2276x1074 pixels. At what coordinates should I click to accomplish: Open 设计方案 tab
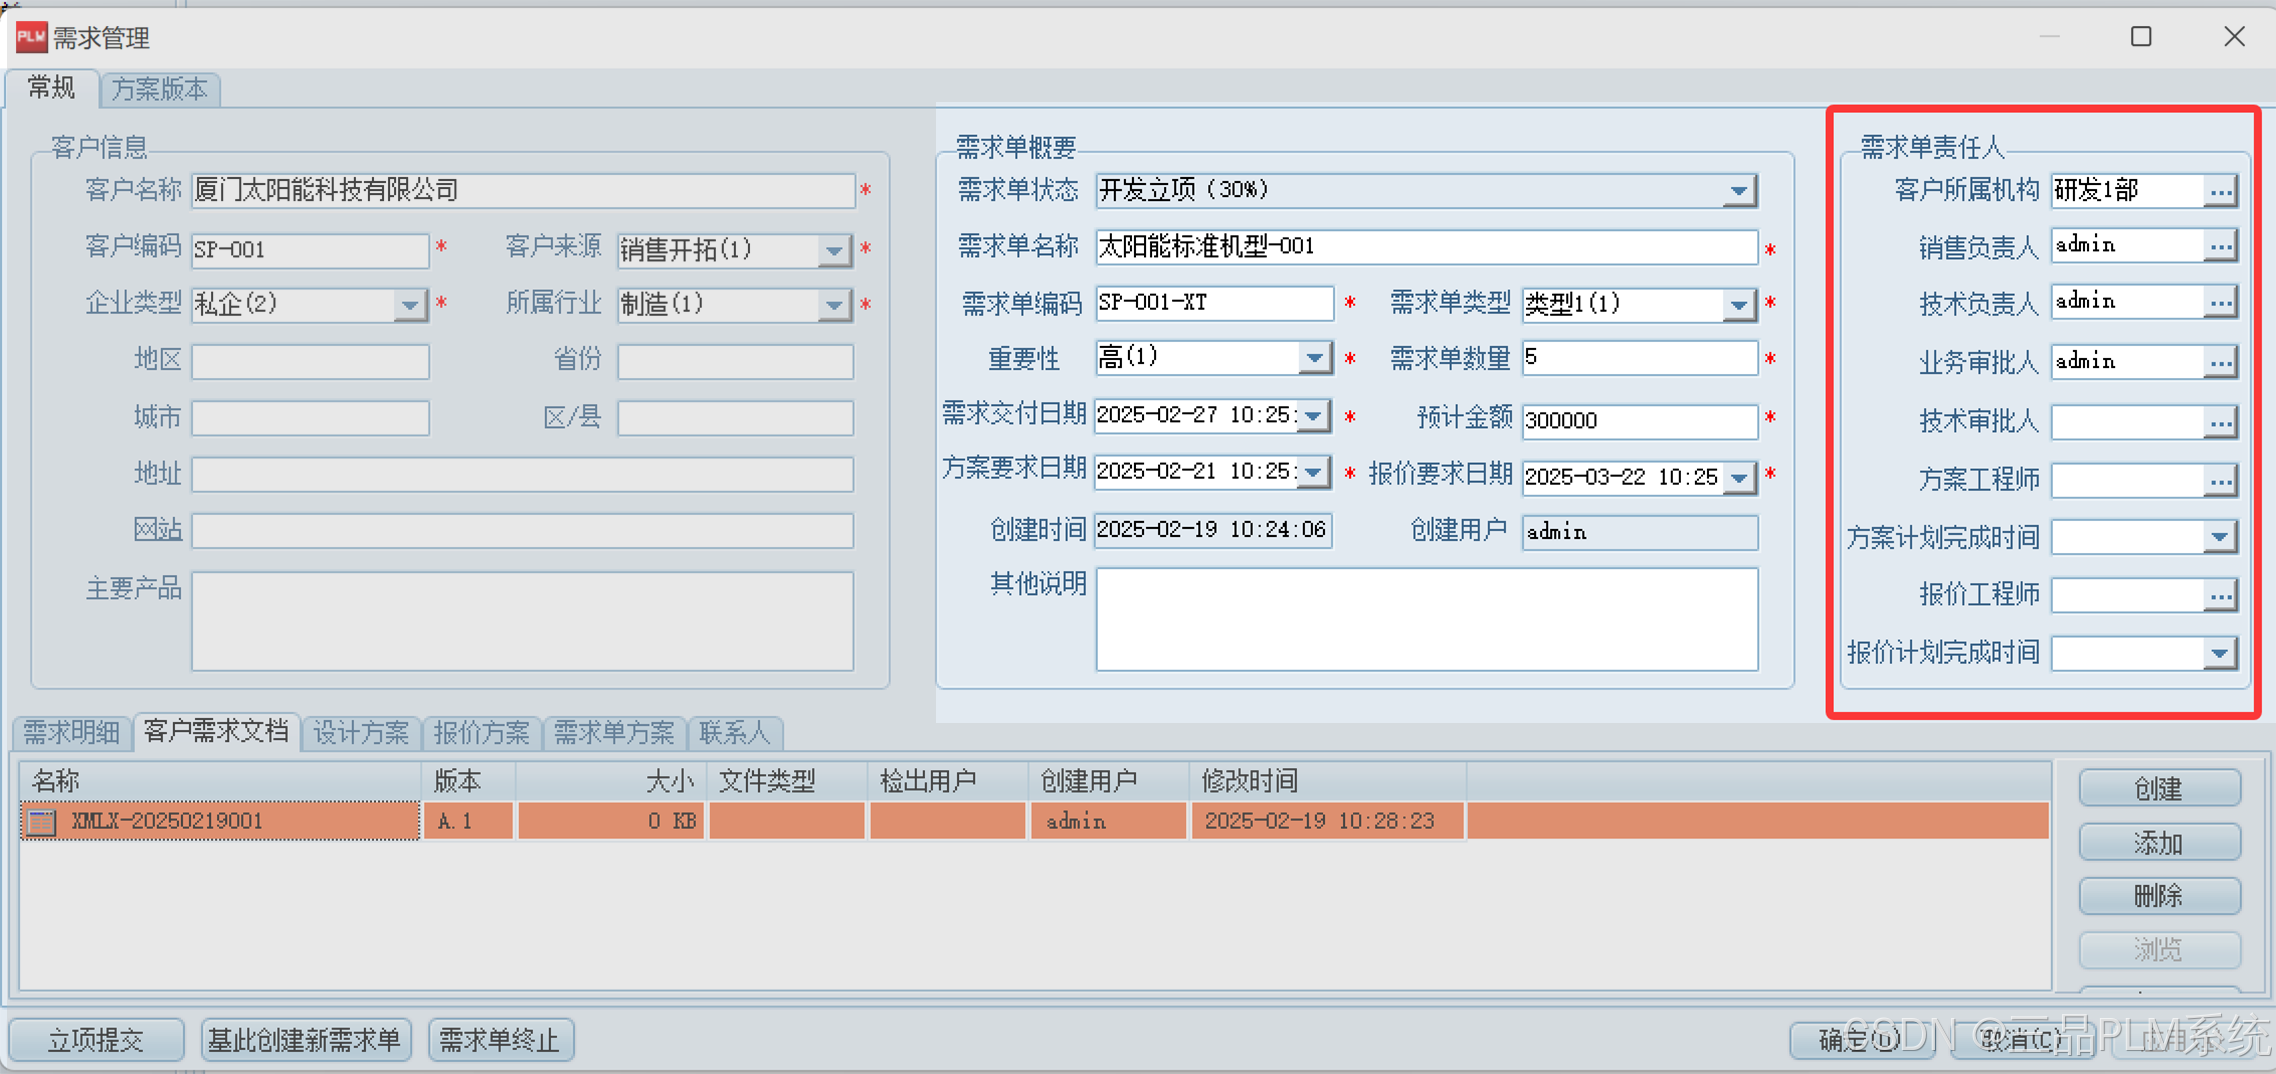(x=361, y=733)
